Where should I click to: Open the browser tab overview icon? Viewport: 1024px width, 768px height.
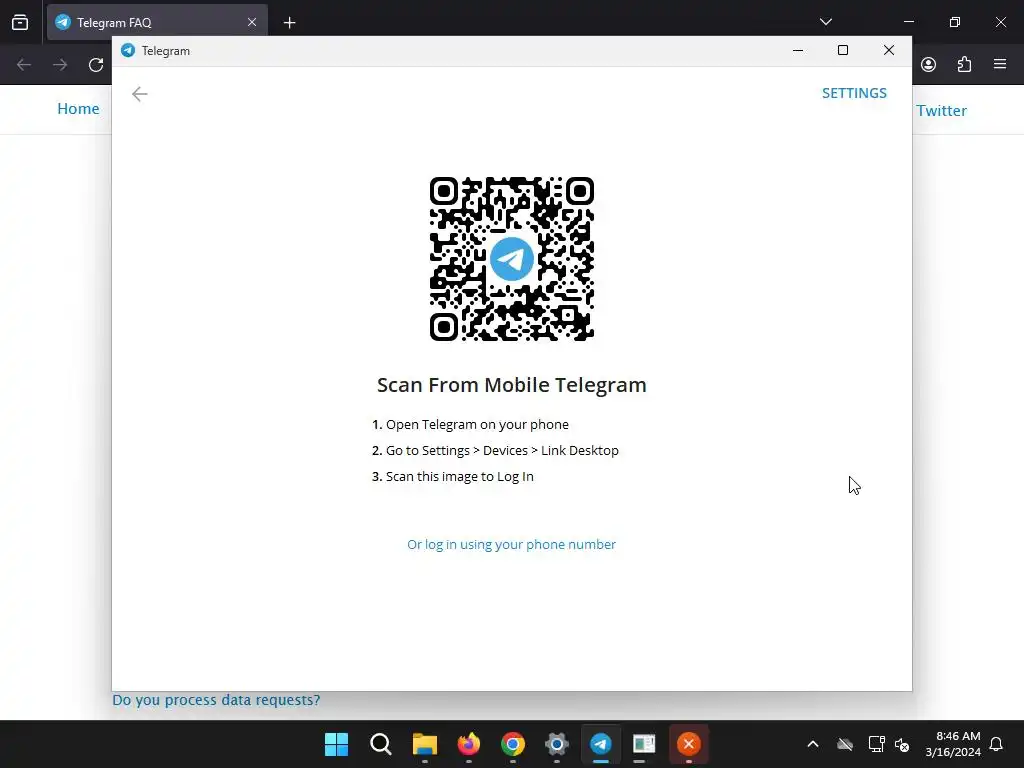point(20,22)
